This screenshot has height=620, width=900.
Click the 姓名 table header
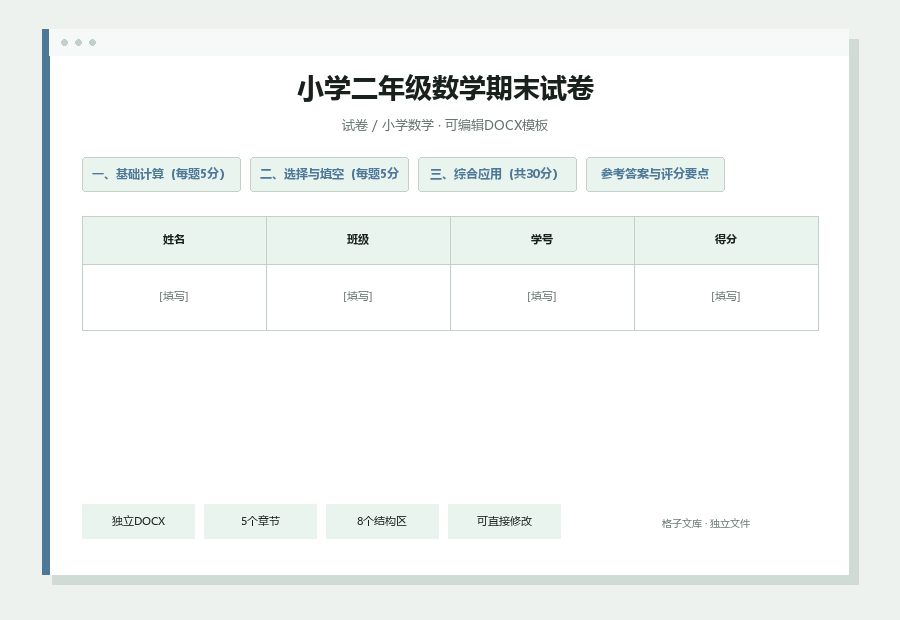(174, 241)
